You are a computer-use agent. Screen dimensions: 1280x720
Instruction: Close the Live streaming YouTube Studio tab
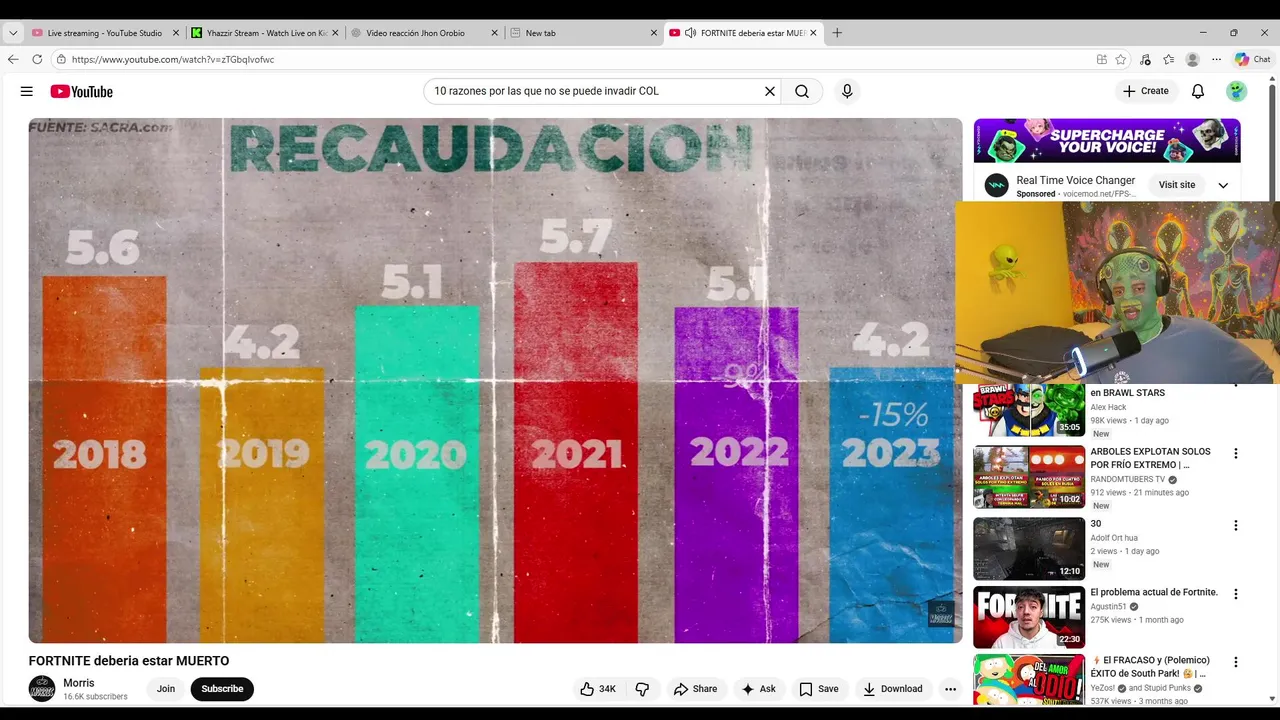pos(176,33)
